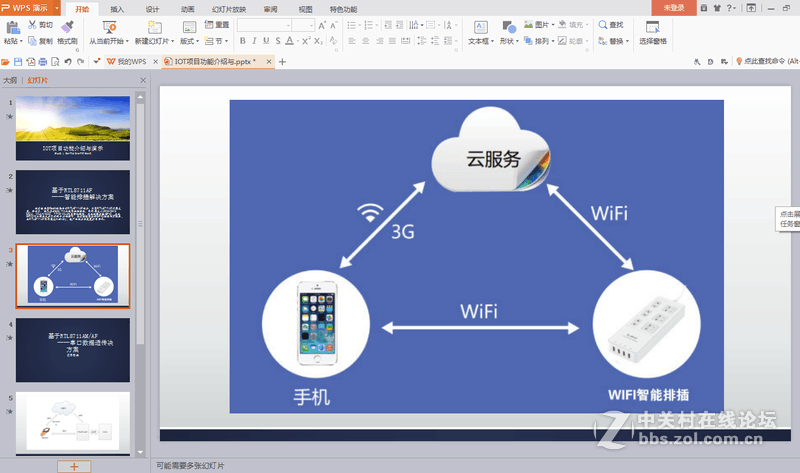Add a slide with the bottom plus button

(74, 466)
